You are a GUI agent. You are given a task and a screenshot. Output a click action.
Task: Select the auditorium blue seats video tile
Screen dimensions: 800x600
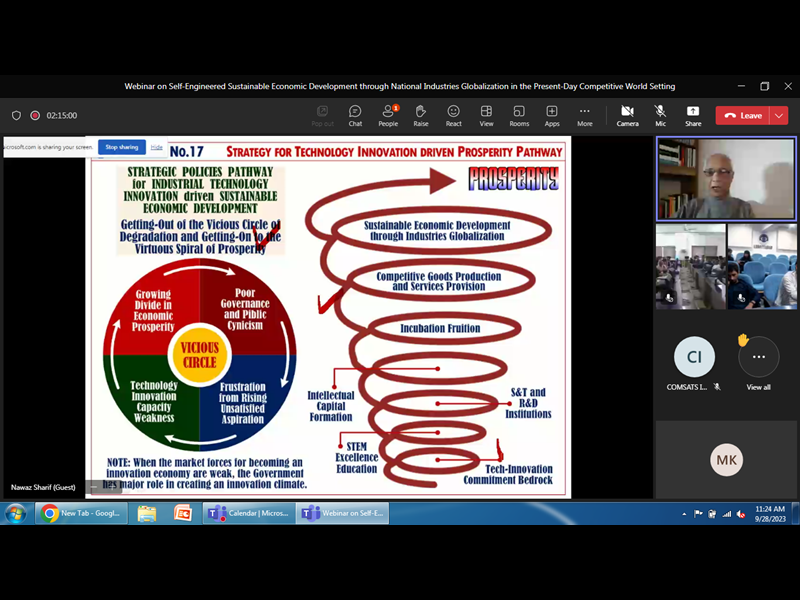coord(762,266)
